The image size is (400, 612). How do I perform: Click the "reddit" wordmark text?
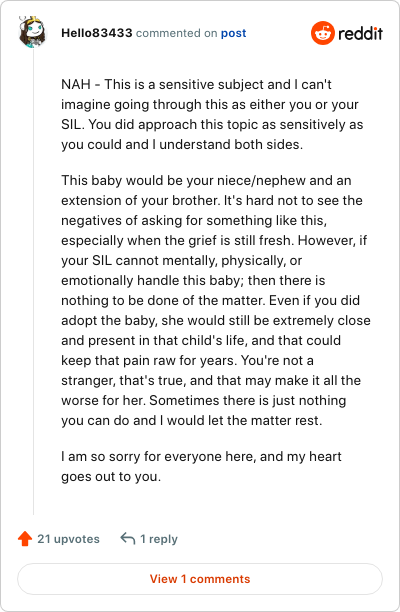[360, 34]
